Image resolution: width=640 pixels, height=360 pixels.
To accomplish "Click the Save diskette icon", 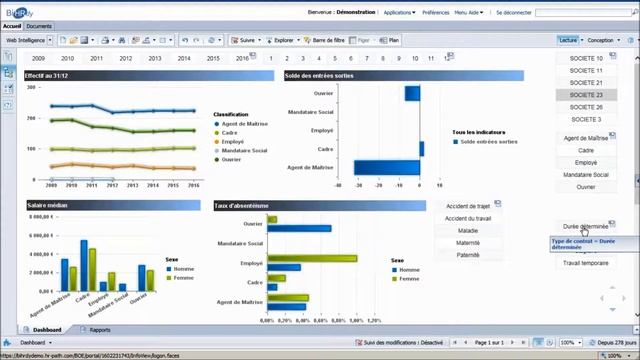I will [84, 40].
